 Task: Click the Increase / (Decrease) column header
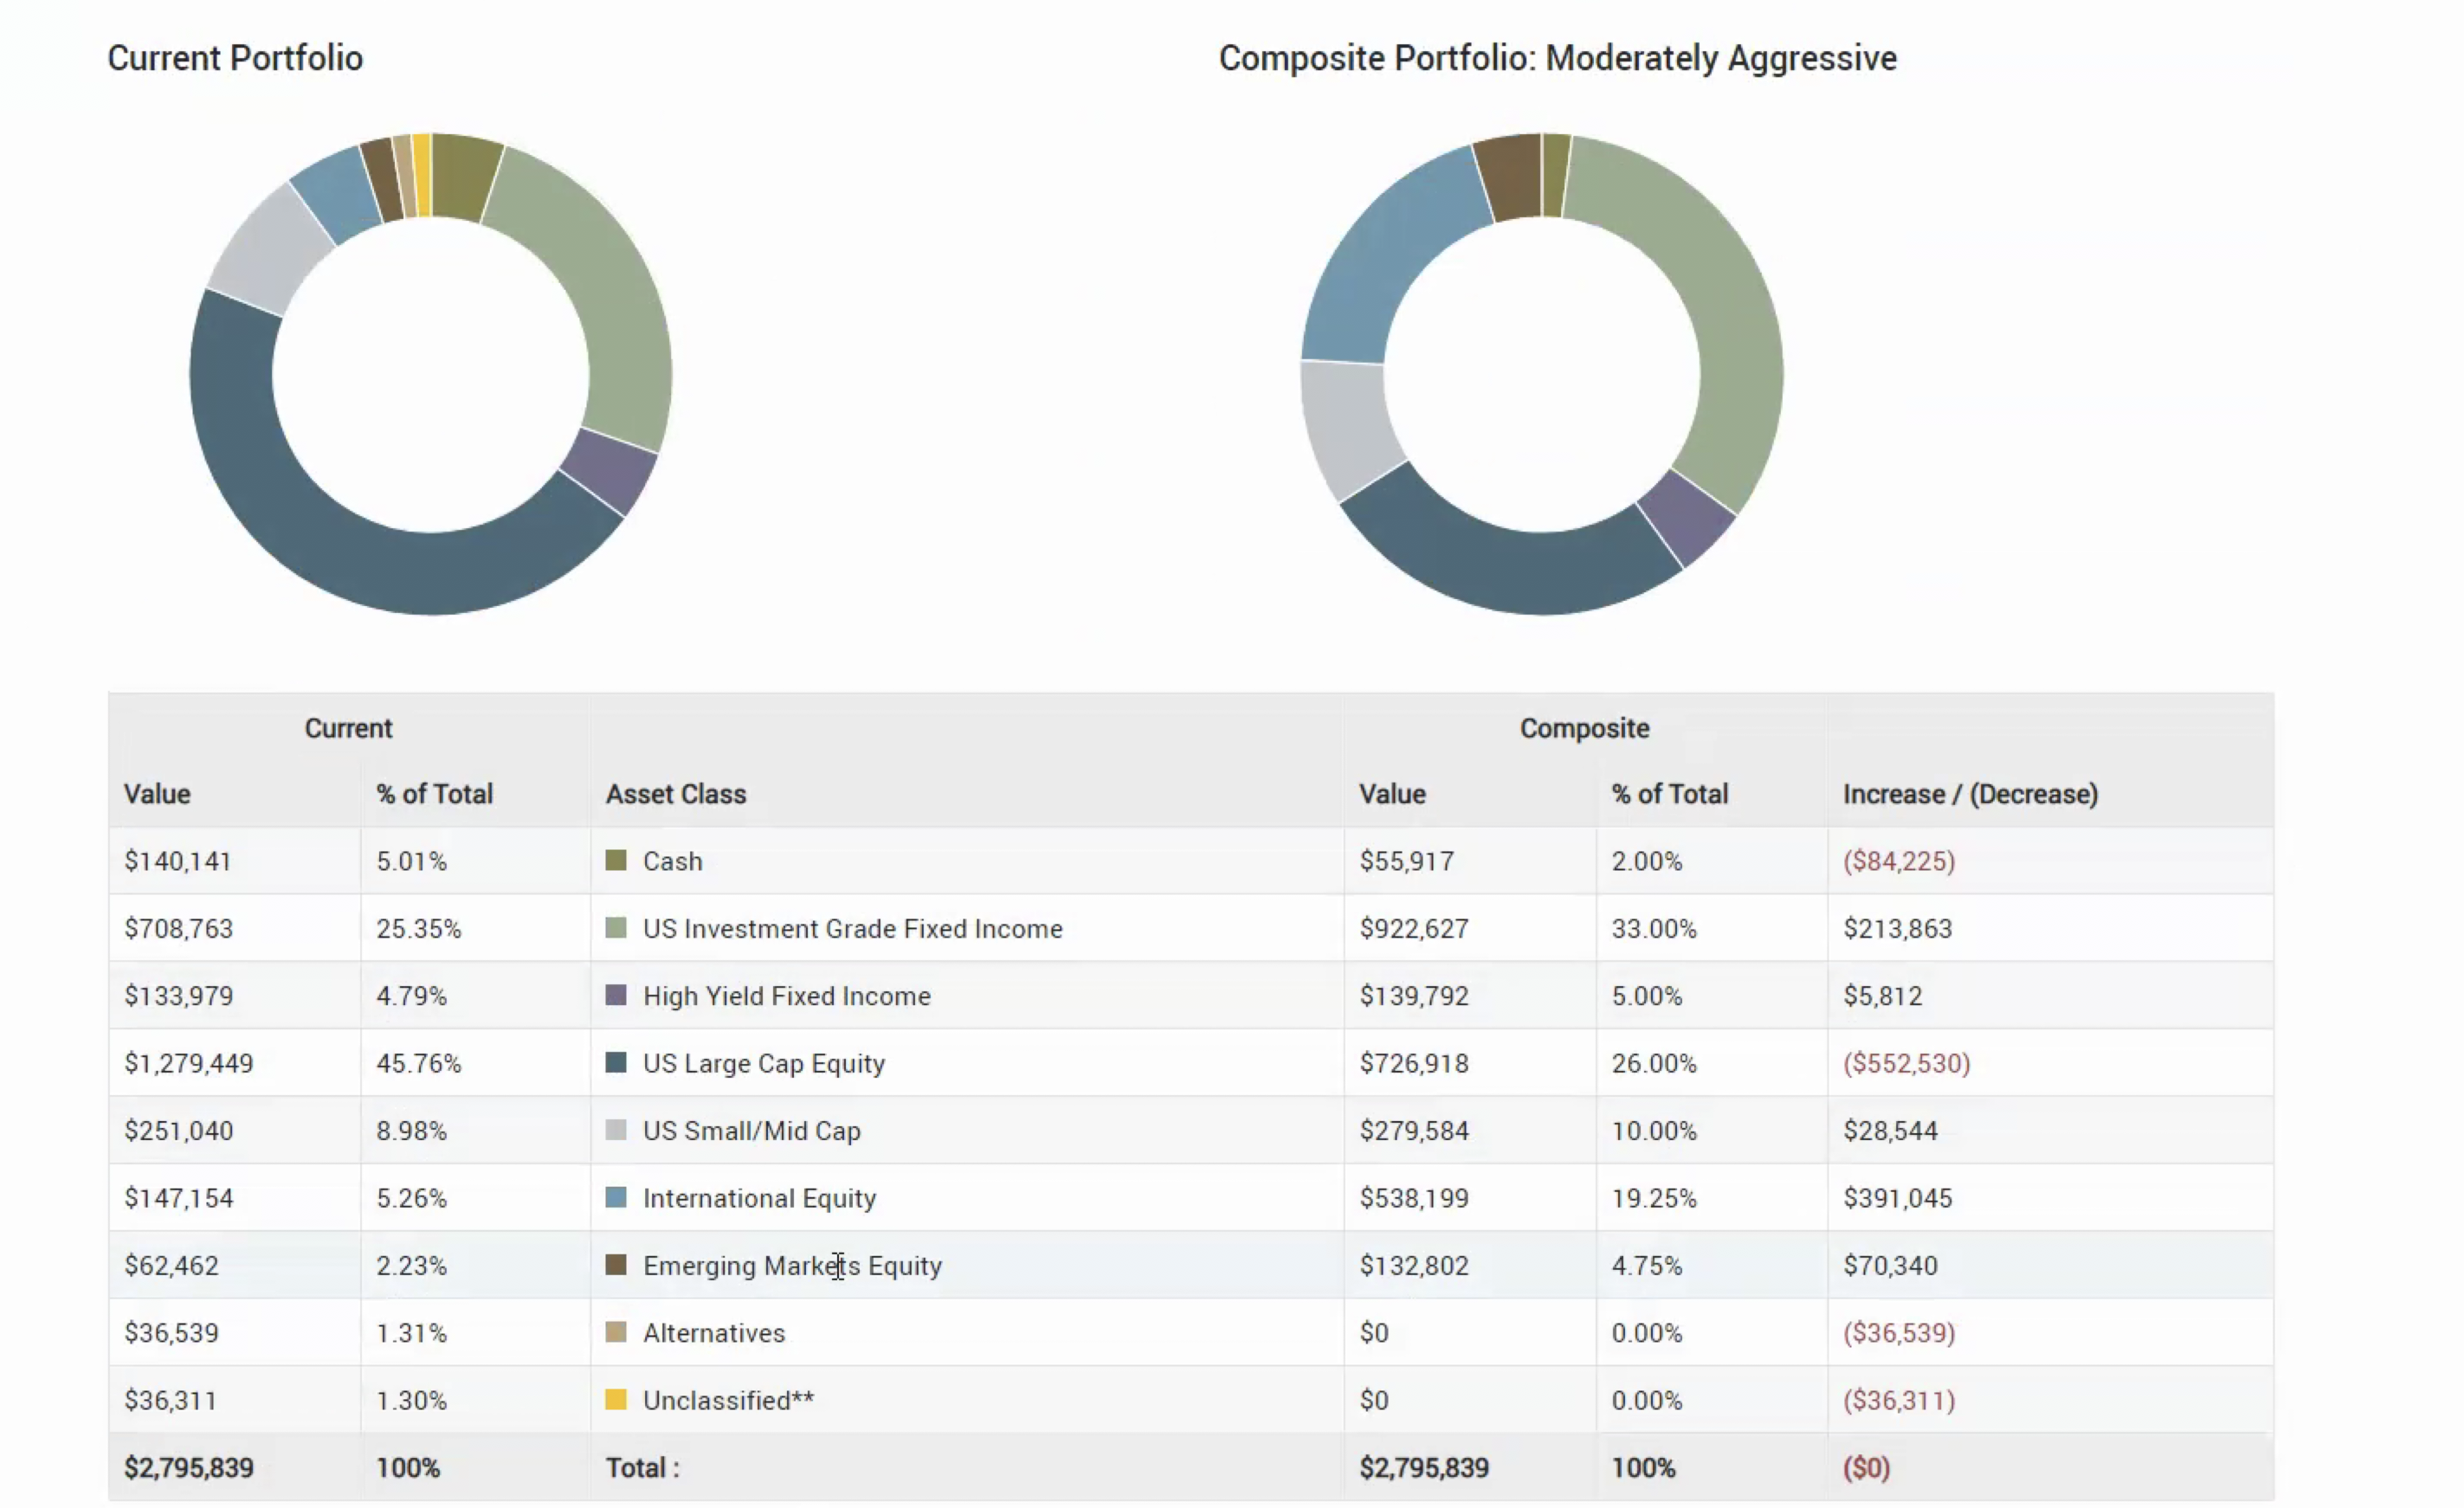1970,794
